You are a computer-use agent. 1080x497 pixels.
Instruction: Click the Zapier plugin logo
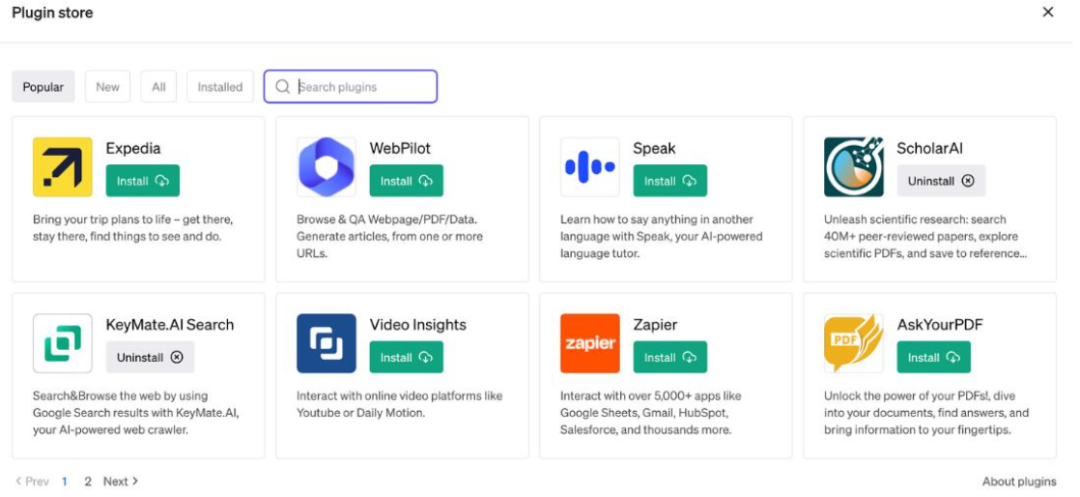coord(590,343)
